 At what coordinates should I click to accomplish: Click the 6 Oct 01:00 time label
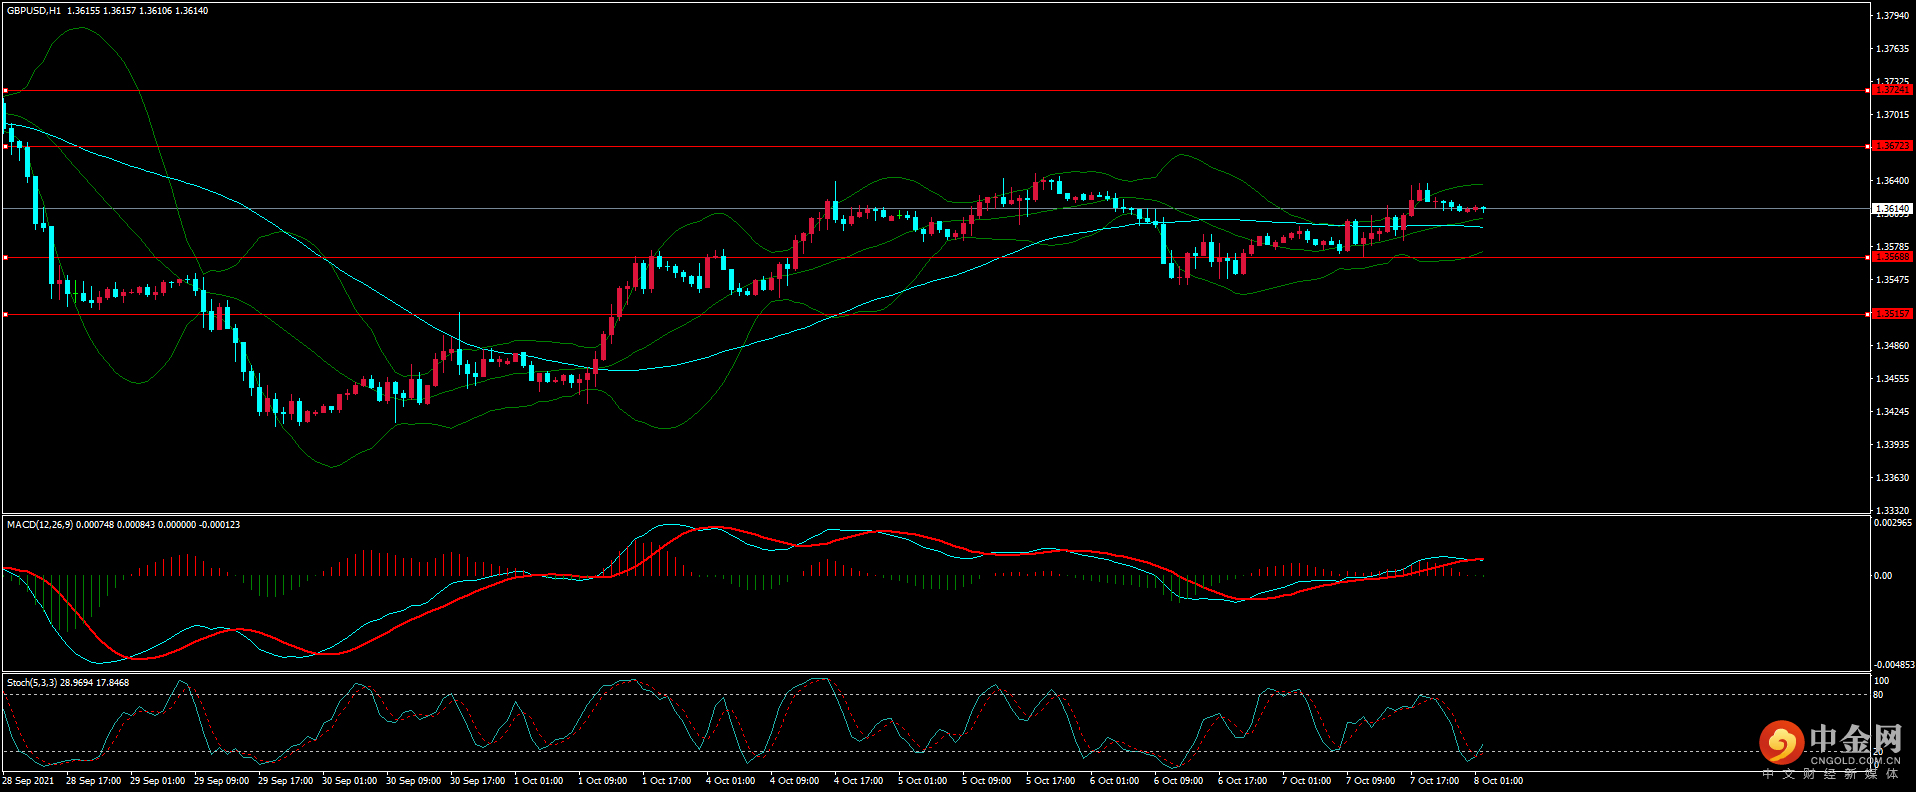click(1115, 781)
